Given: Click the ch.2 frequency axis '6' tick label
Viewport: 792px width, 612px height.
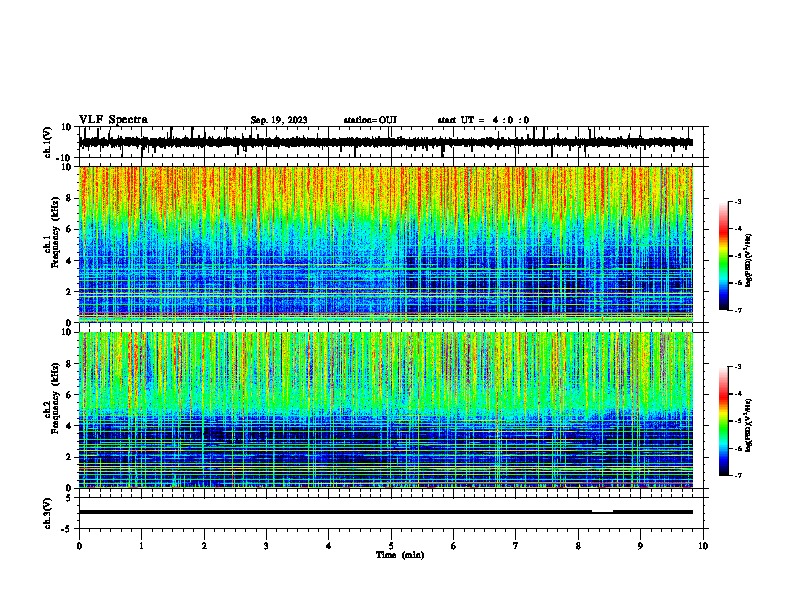Looking at the screenshot, I should (69, 395).
